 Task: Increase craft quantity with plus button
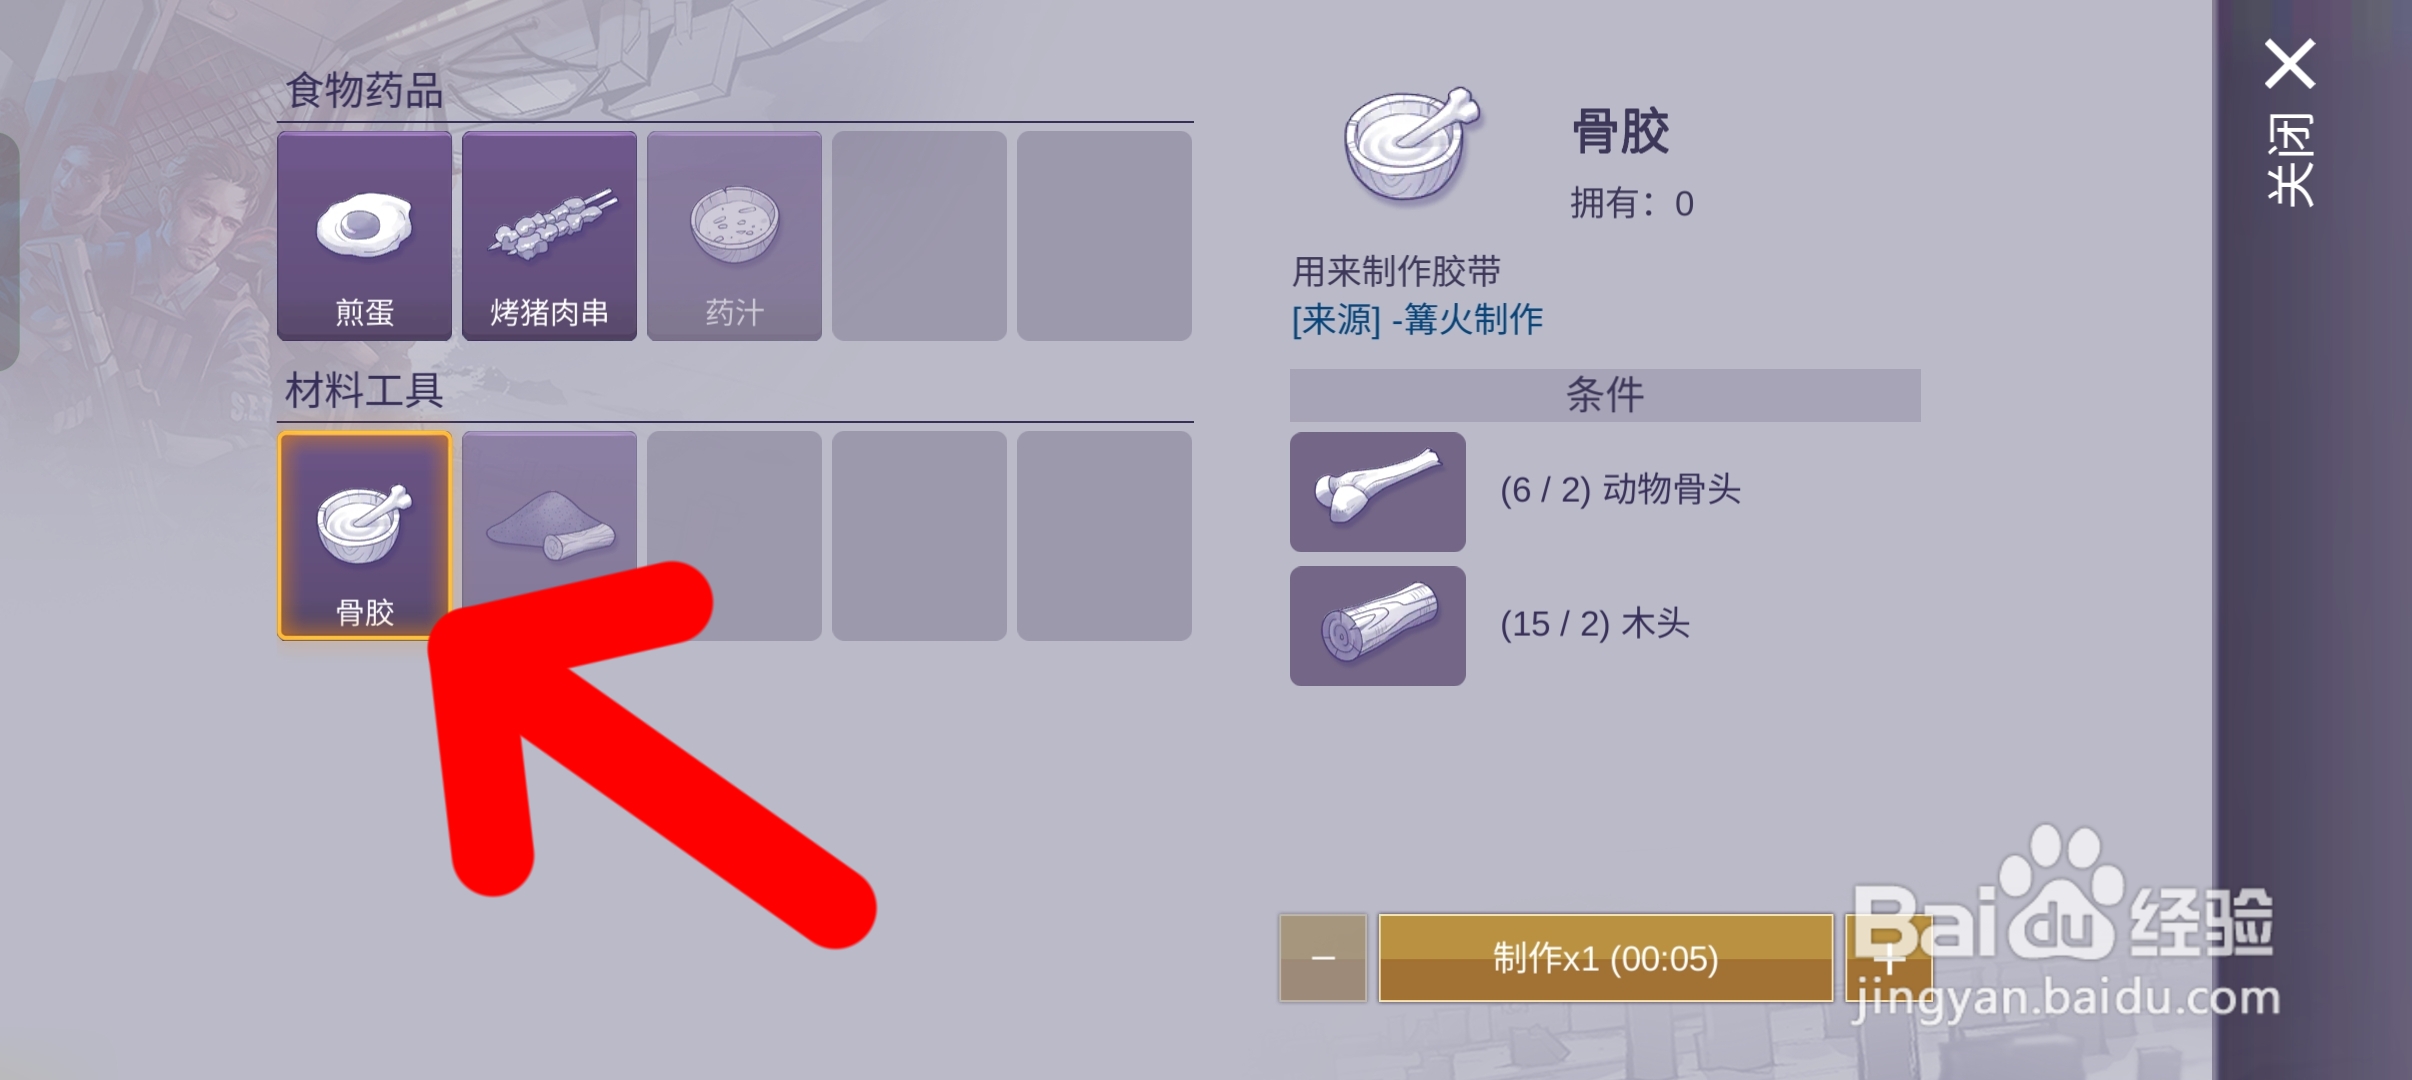click(1888, 958)
